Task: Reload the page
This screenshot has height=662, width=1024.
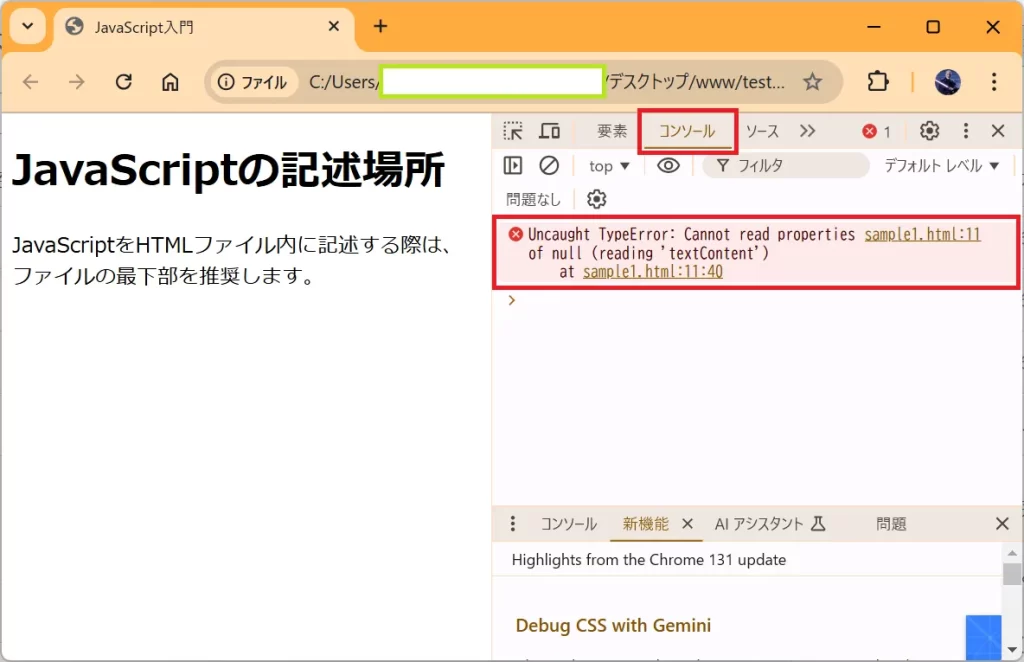Action: [x=124, y=82]
